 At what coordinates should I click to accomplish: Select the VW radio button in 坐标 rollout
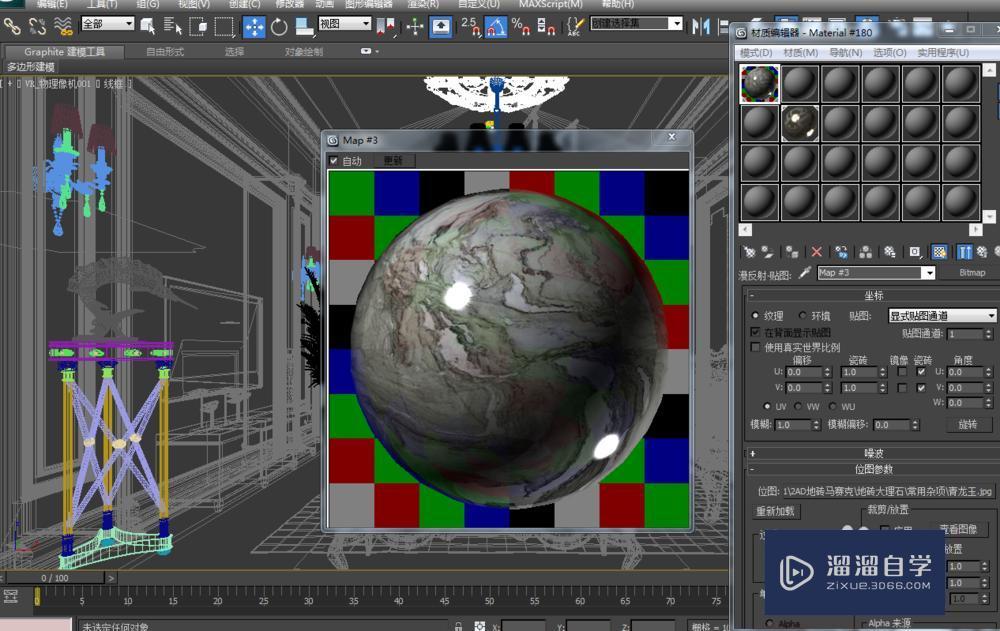799,406
